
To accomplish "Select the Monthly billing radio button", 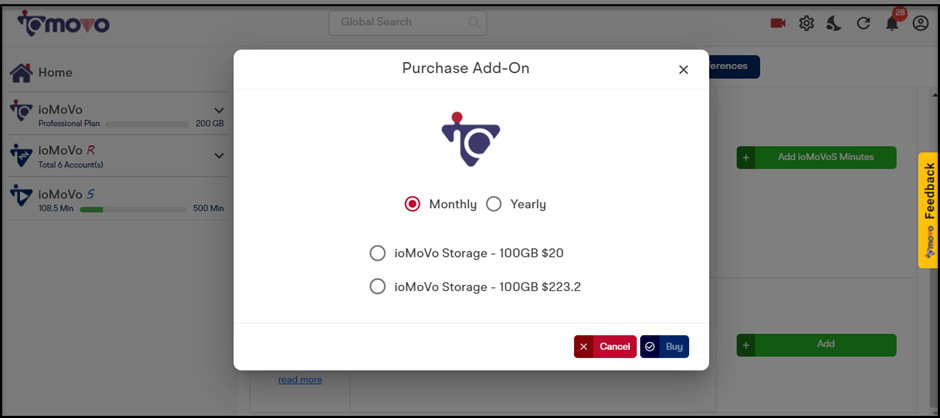I will pos(412,205).
